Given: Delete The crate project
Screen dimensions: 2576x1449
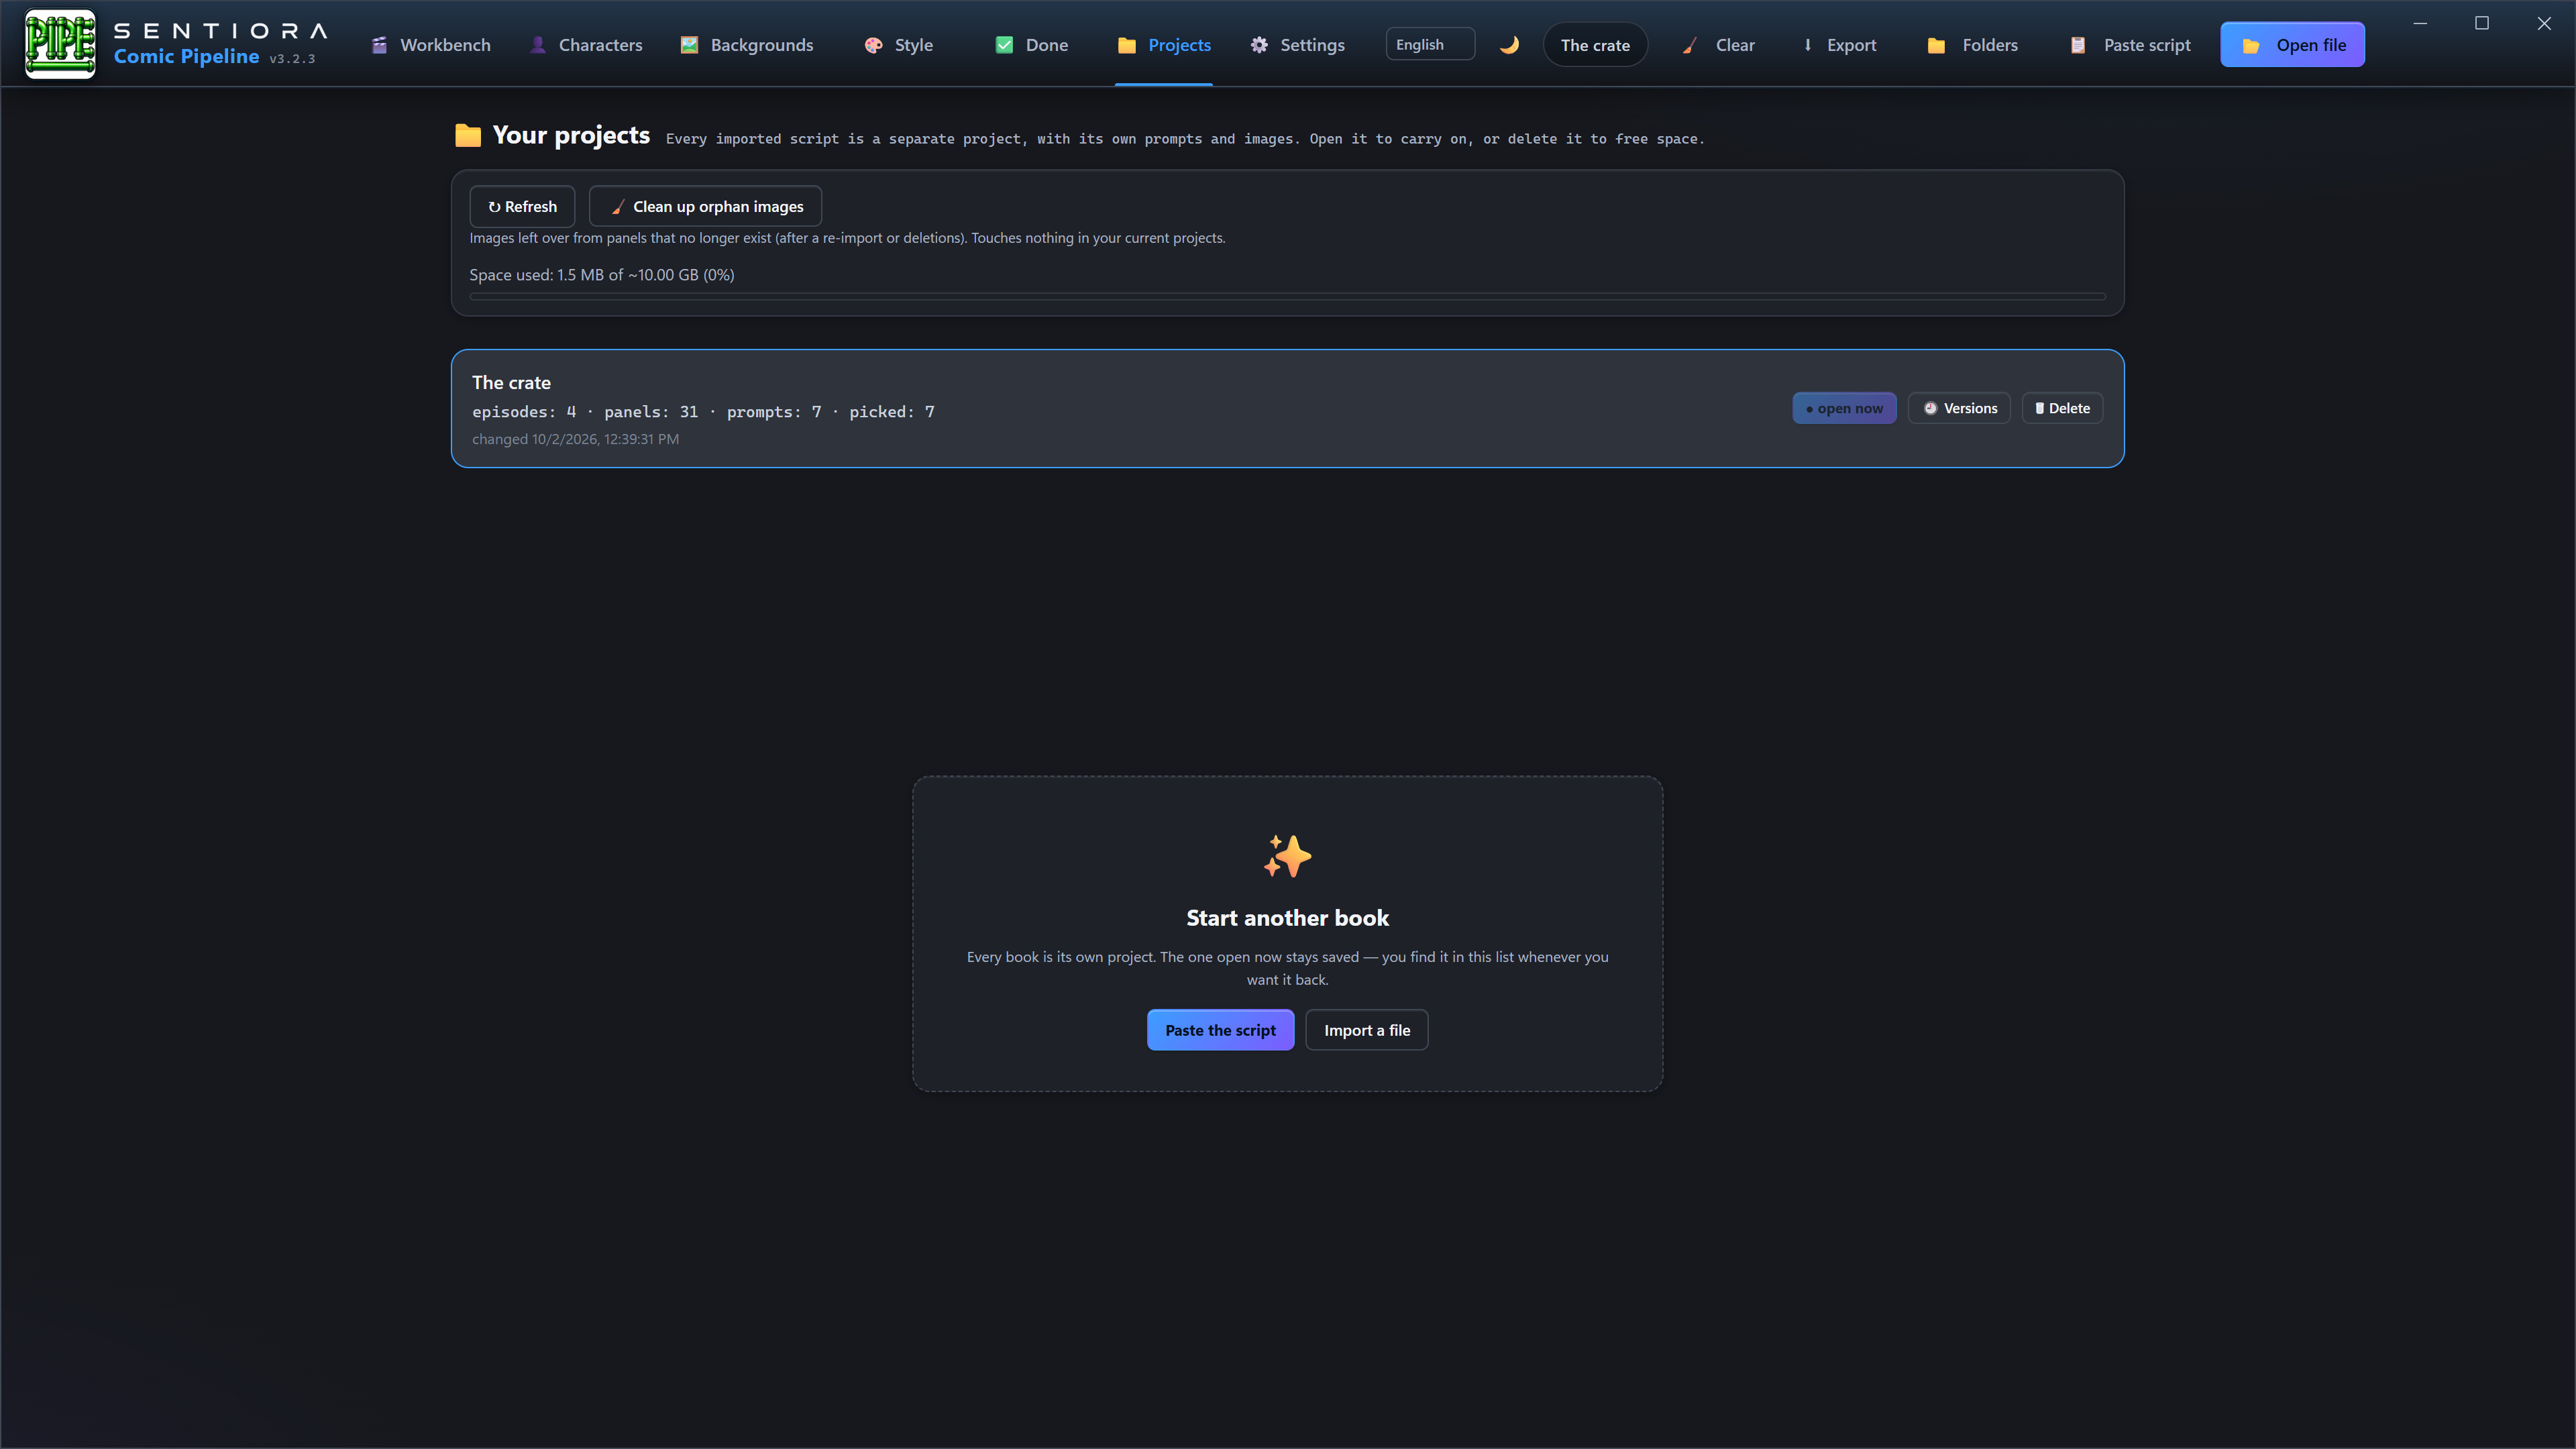Looking at the screenshot, I should coord(2062,408).
